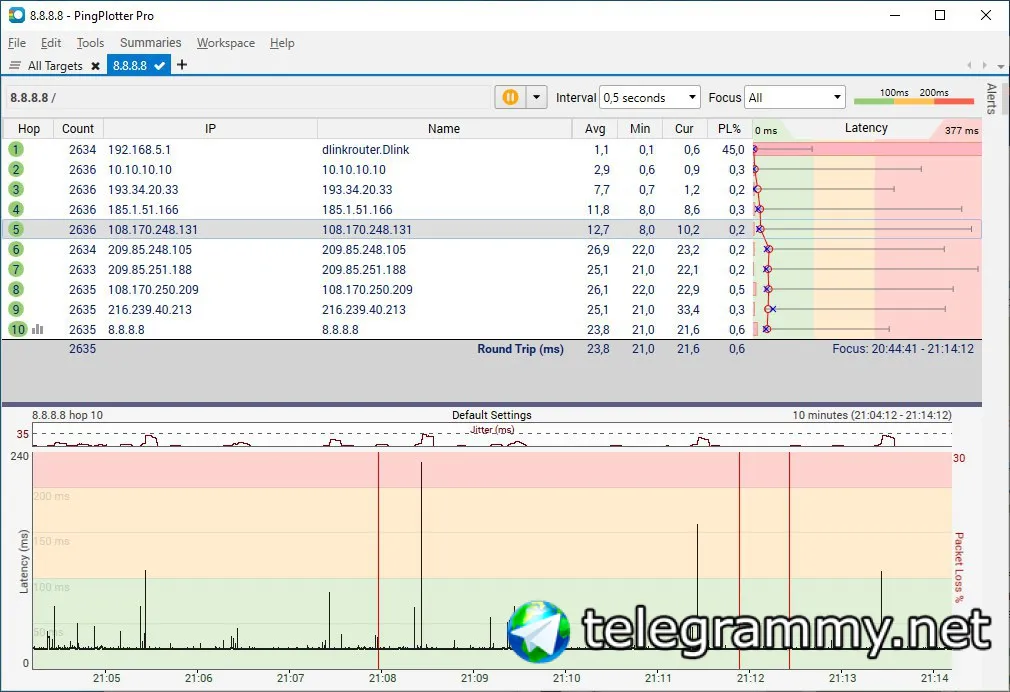Click the tab scroll-left arrow
The width and height of the screenshot is (1010, 692).
[969, 66]
